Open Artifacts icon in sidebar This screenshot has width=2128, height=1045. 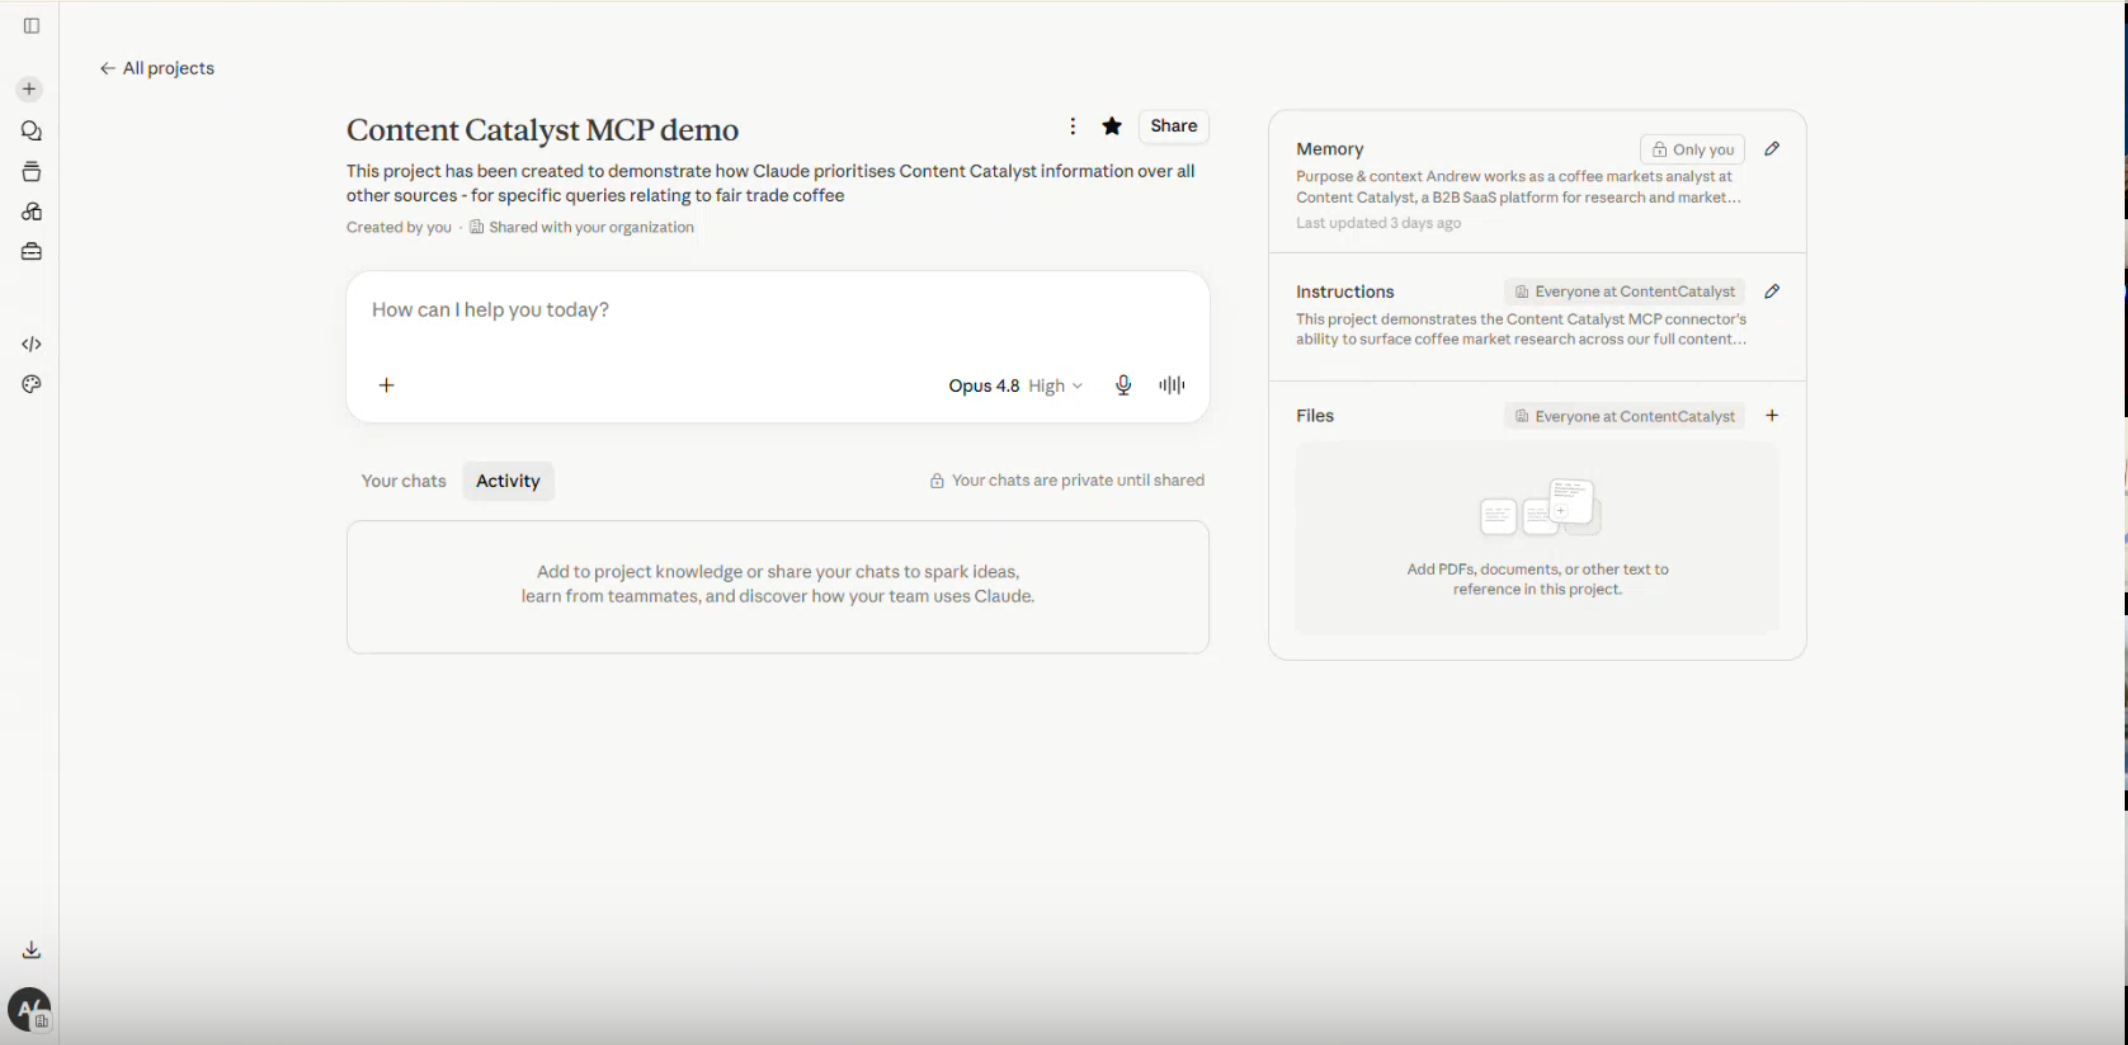(x=31, y=211)
